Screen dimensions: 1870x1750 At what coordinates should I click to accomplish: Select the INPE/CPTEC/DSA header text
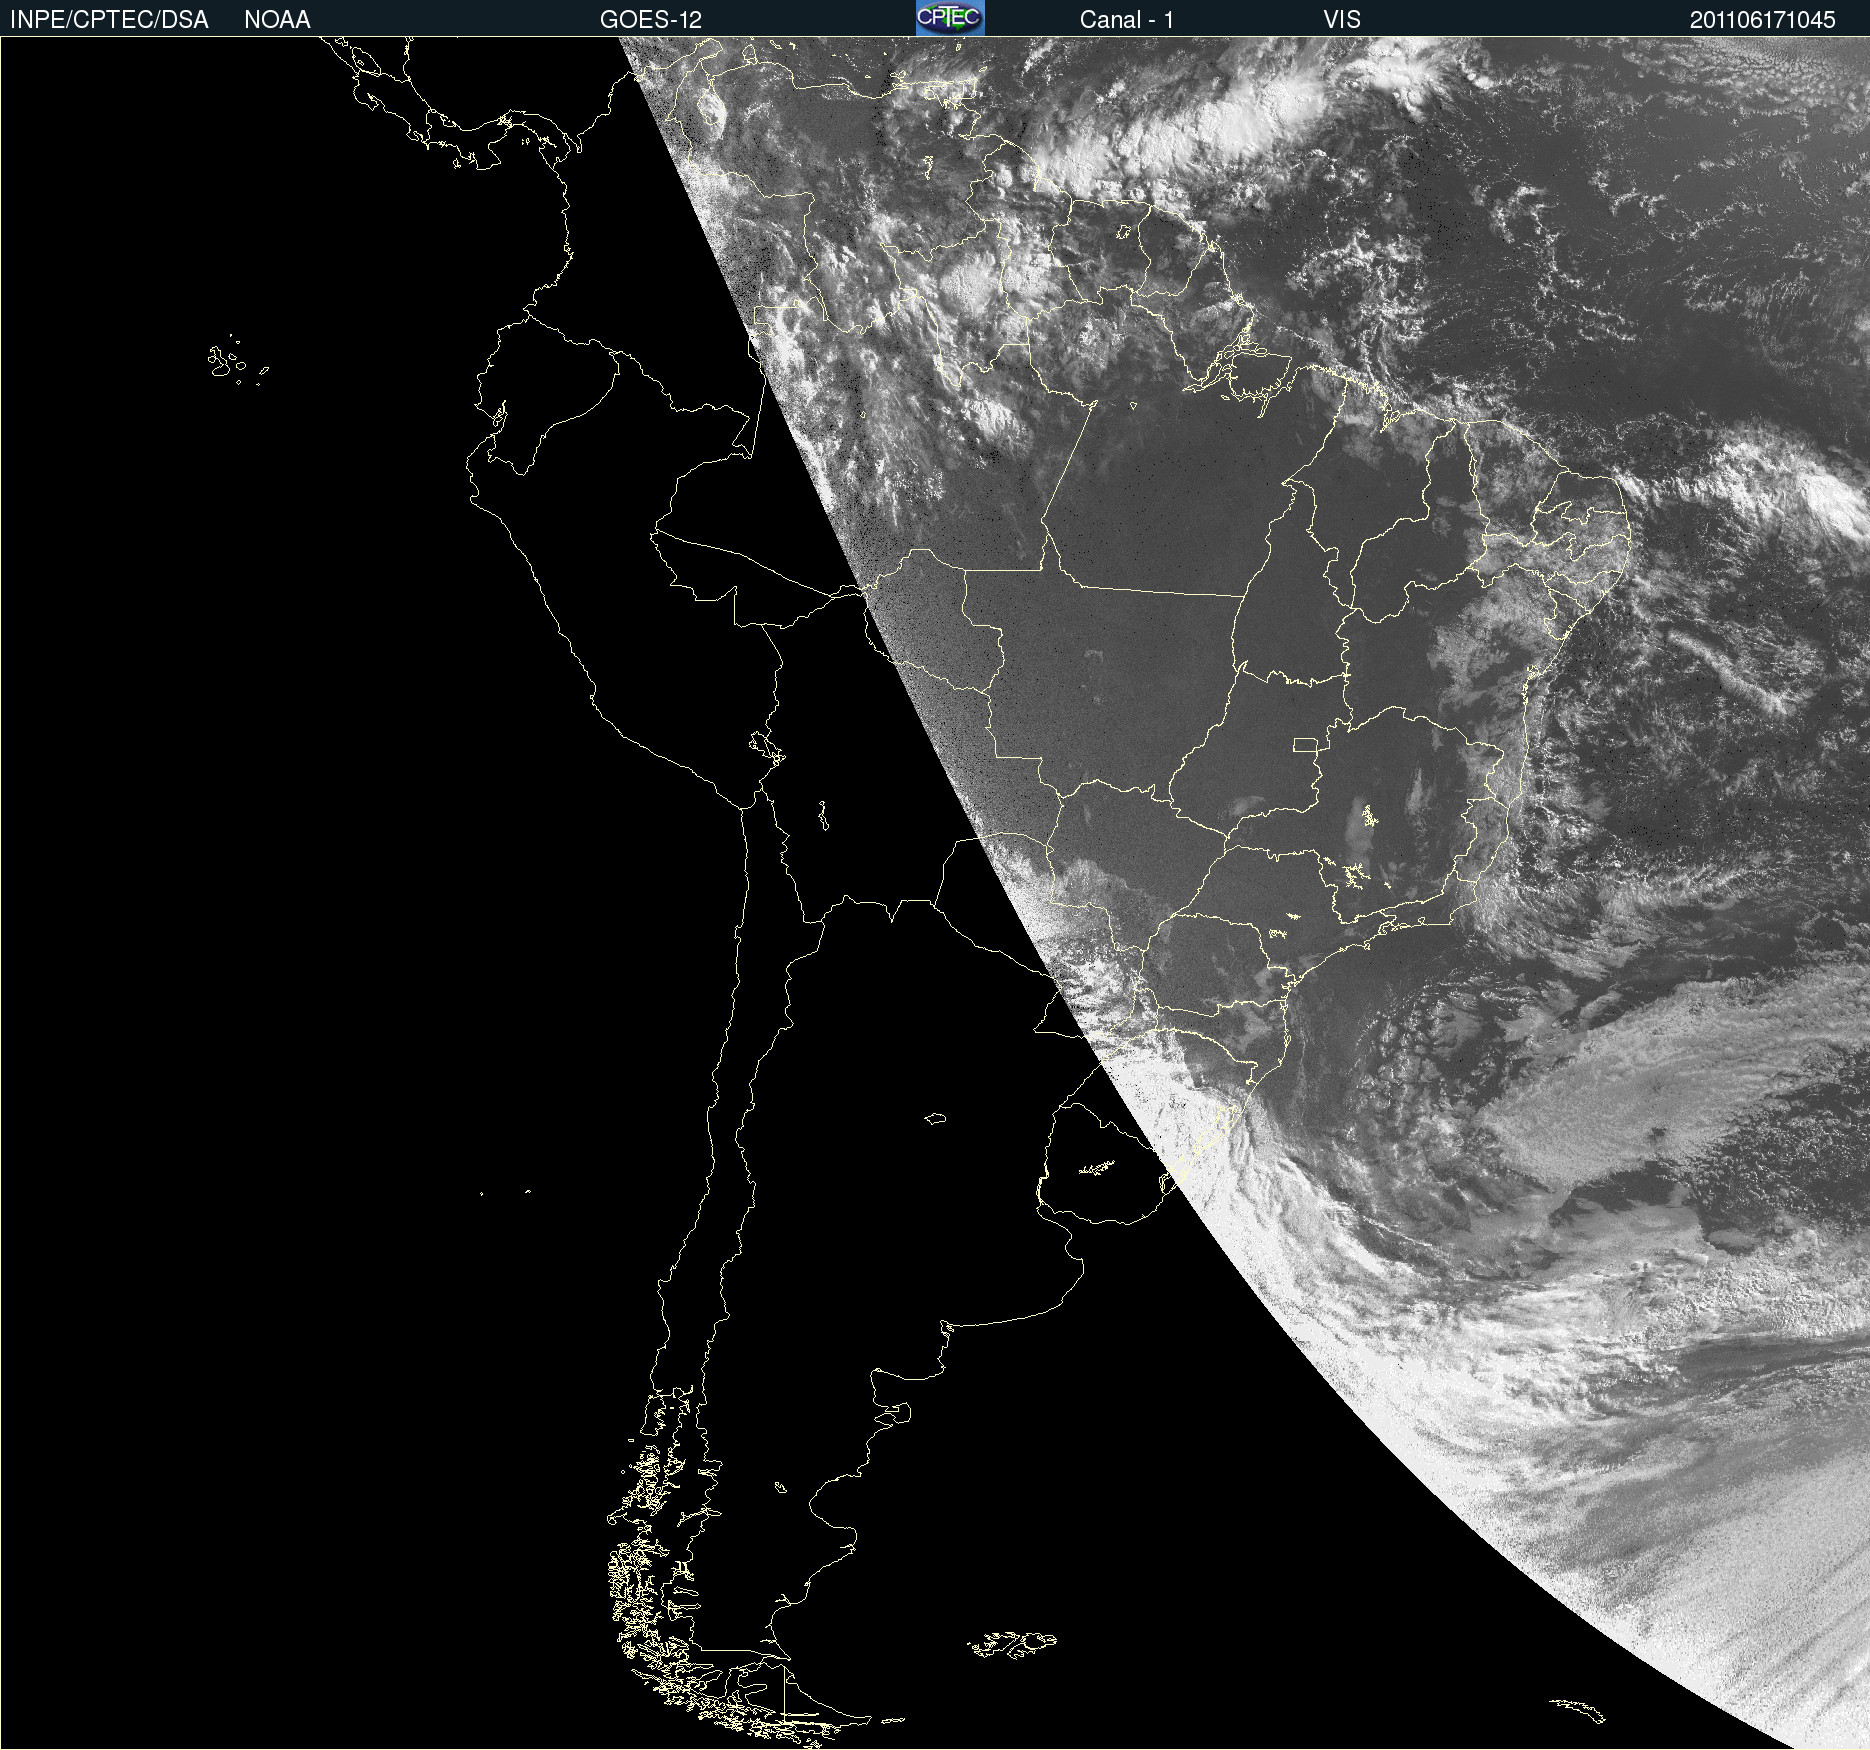(109, 20)
